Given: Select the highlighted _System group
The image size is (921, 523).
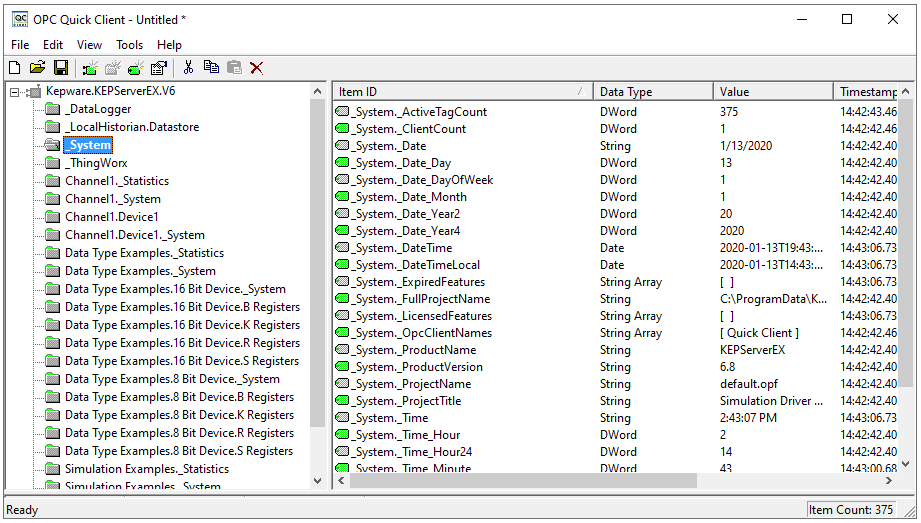Looking at the screenshot, I should (88, 145).
